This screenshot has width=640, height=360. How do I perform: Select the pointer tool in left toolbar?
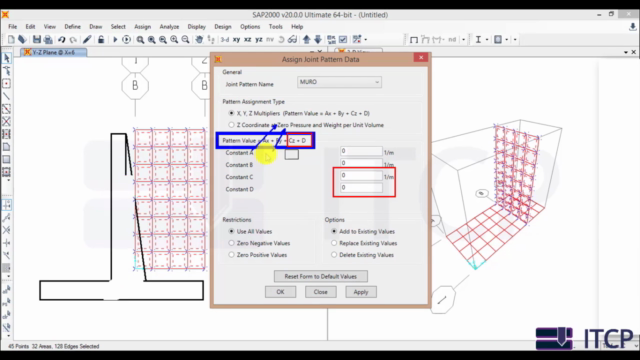point(7,58)
